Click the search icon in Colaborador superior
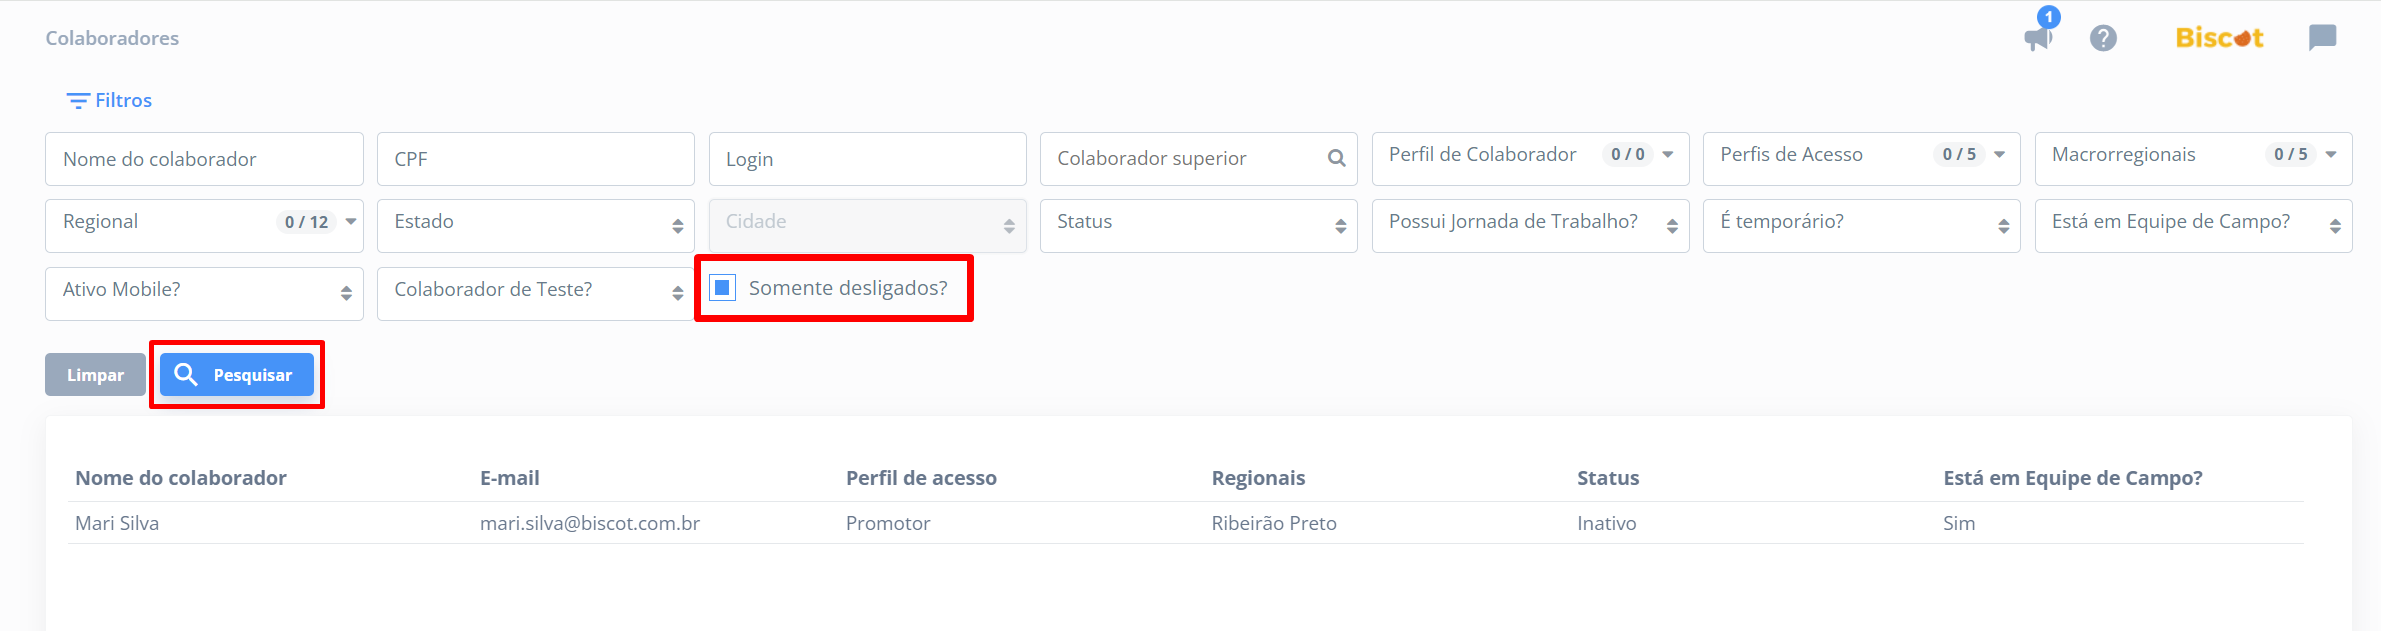Viewport: 2381px width, 631px height. (x=1336, y=158)
